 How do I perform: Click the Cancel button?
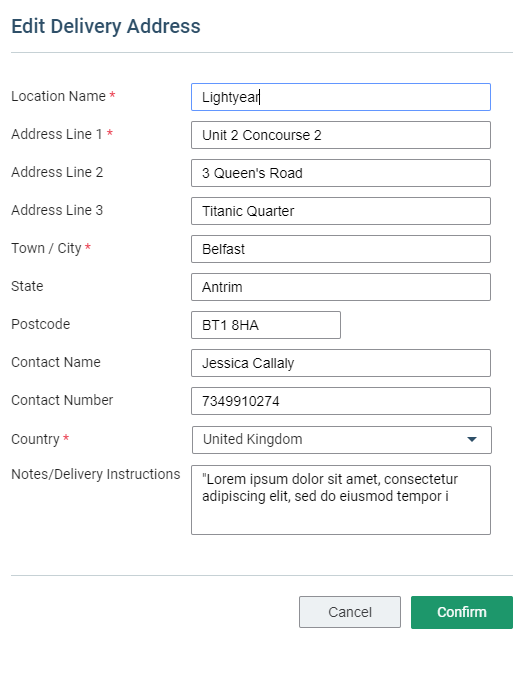pyautogui.click(x=350, y=612)
